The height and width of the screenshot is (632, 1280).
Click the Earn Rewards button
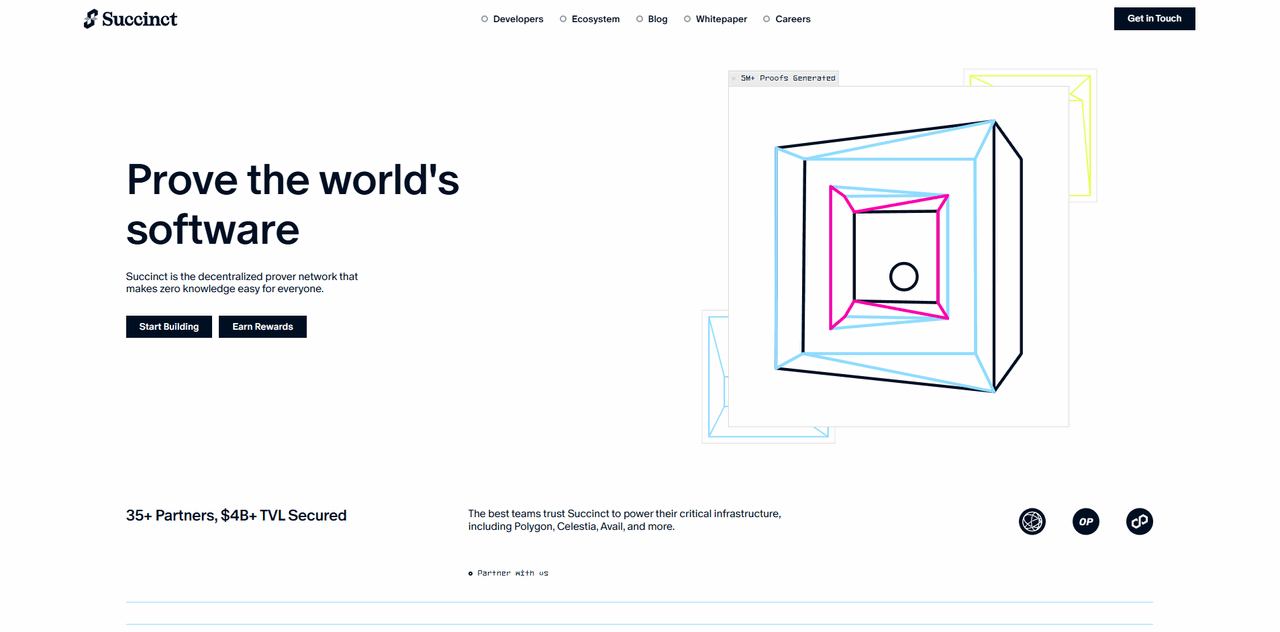click(263, 327)
